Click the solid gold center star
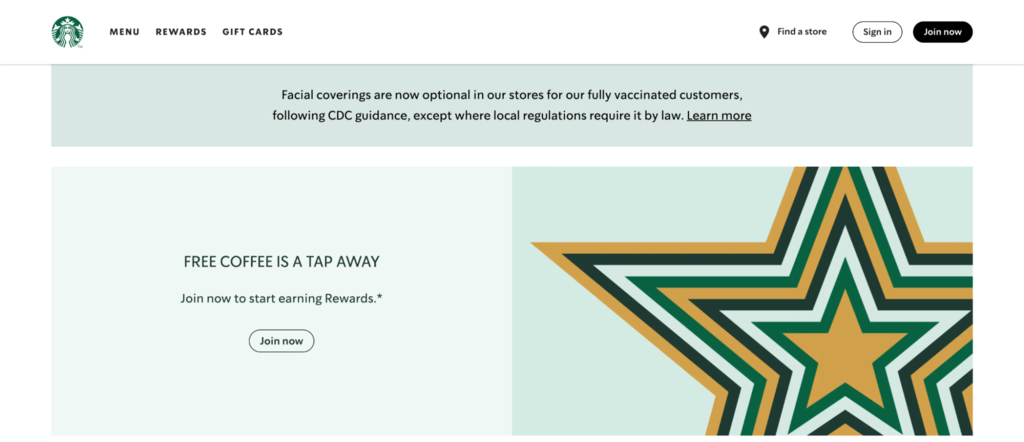The height and width of the screenshot is (442, 1024). click(x=846, y=353)
